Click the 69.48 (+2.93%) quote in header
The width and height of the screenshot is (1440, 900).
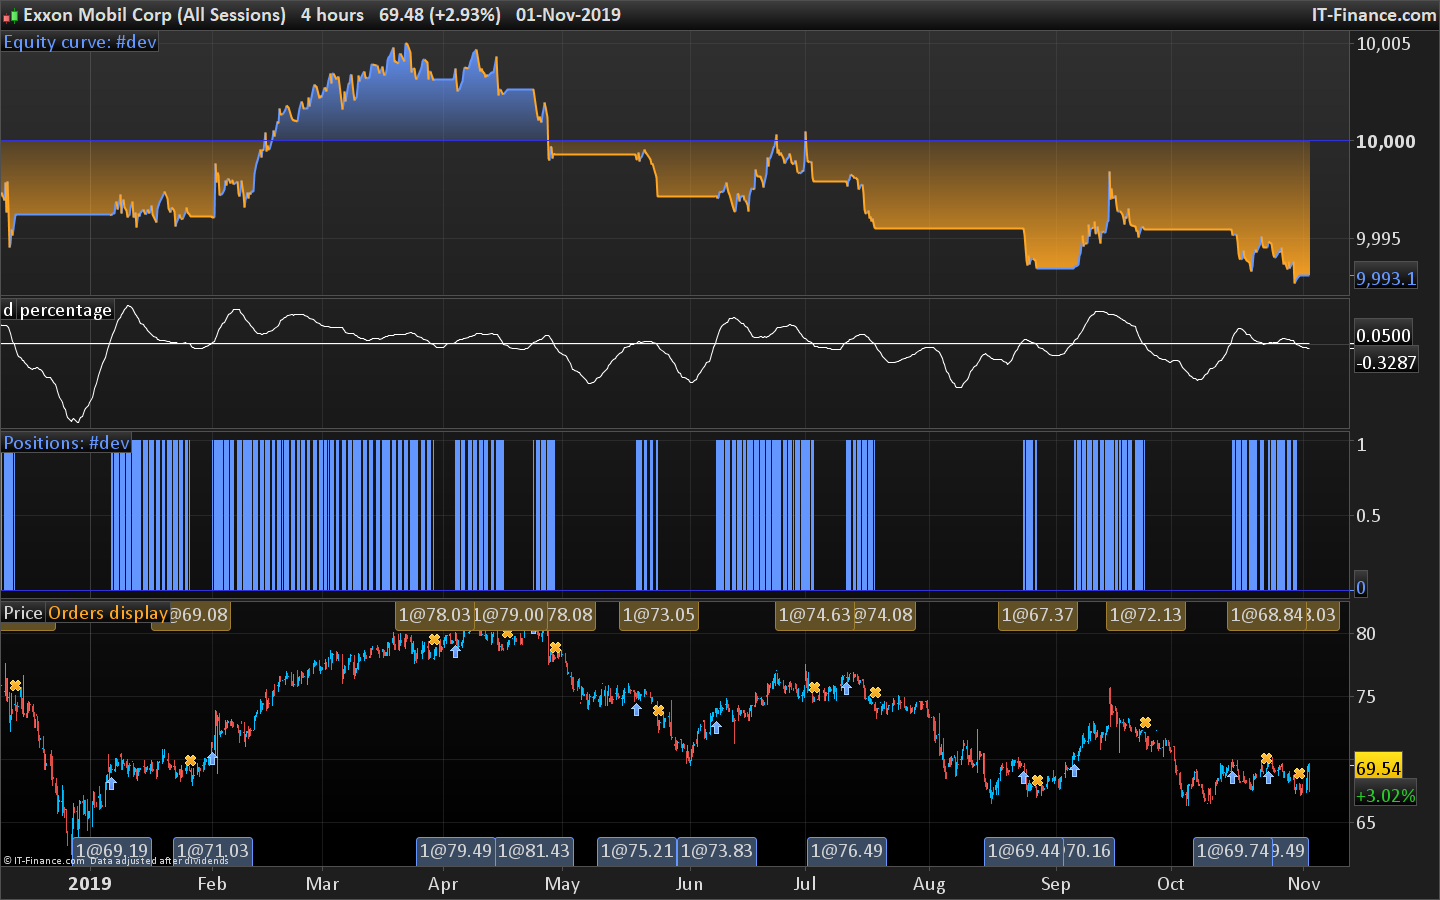click(x=440, y=15)
